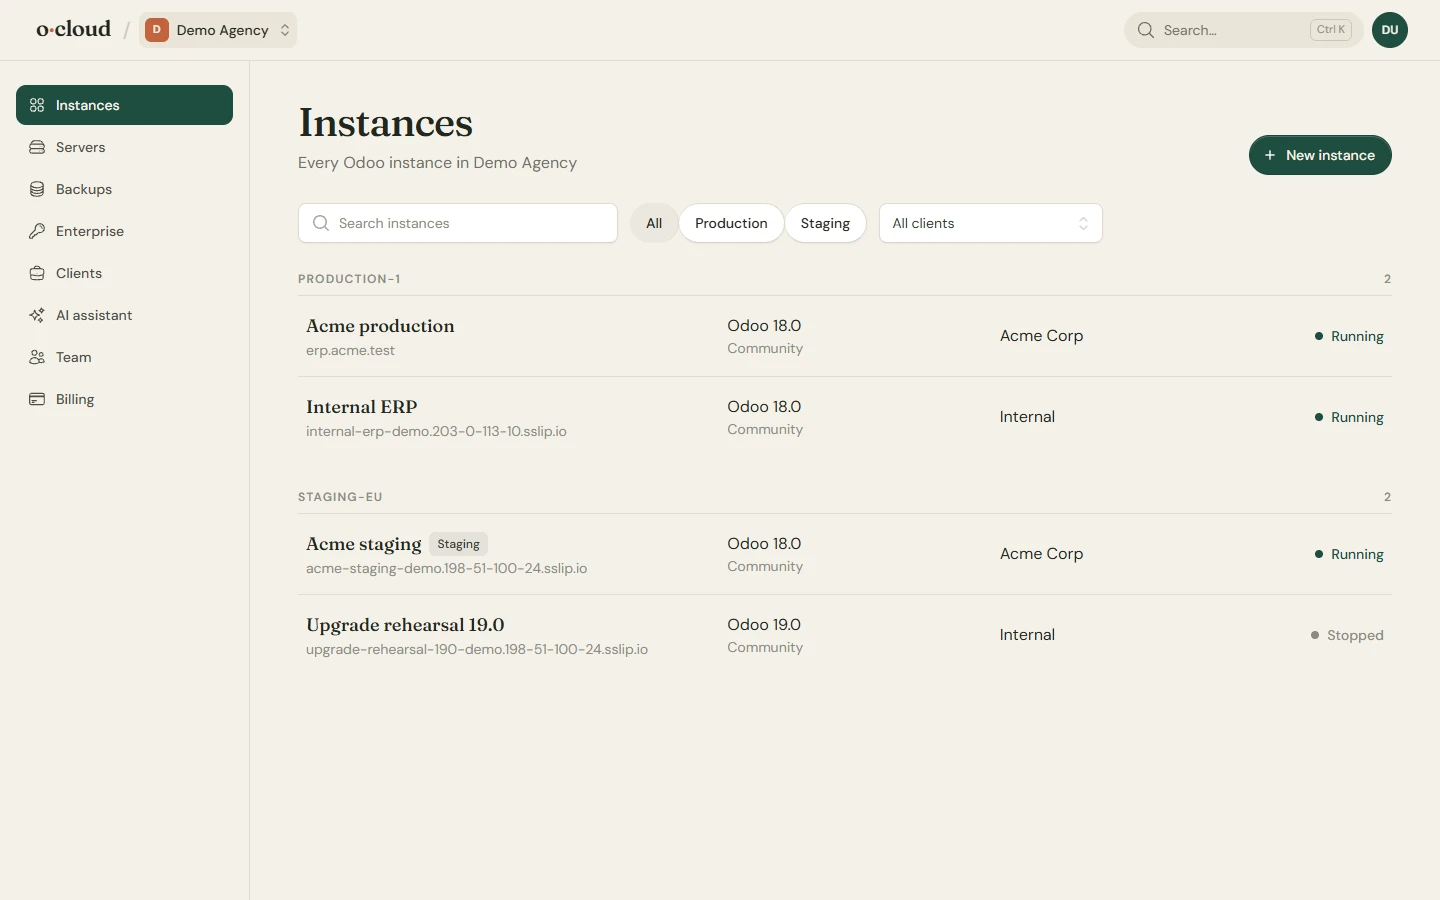
Task: Navigate to Clients
Action: pyautogui.click(x=124, y=273)
